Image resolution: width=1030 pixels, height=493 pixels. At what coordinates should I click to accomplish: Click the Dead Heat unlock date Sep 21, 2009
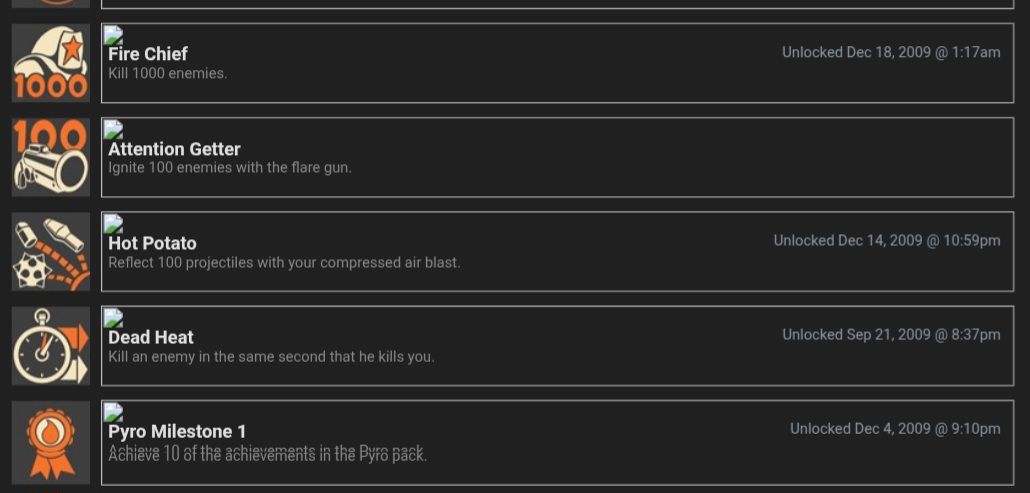[x=890, y=334]
